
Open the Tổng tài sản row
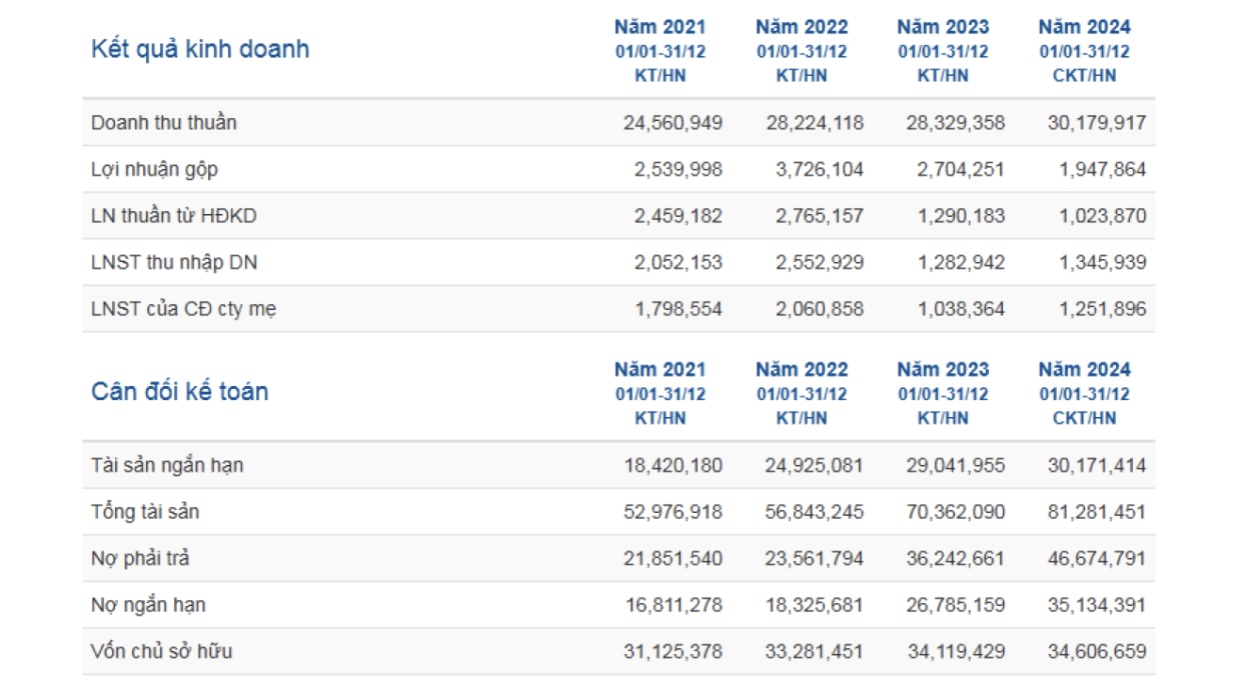pyautogui.click(x=145, y=512)
